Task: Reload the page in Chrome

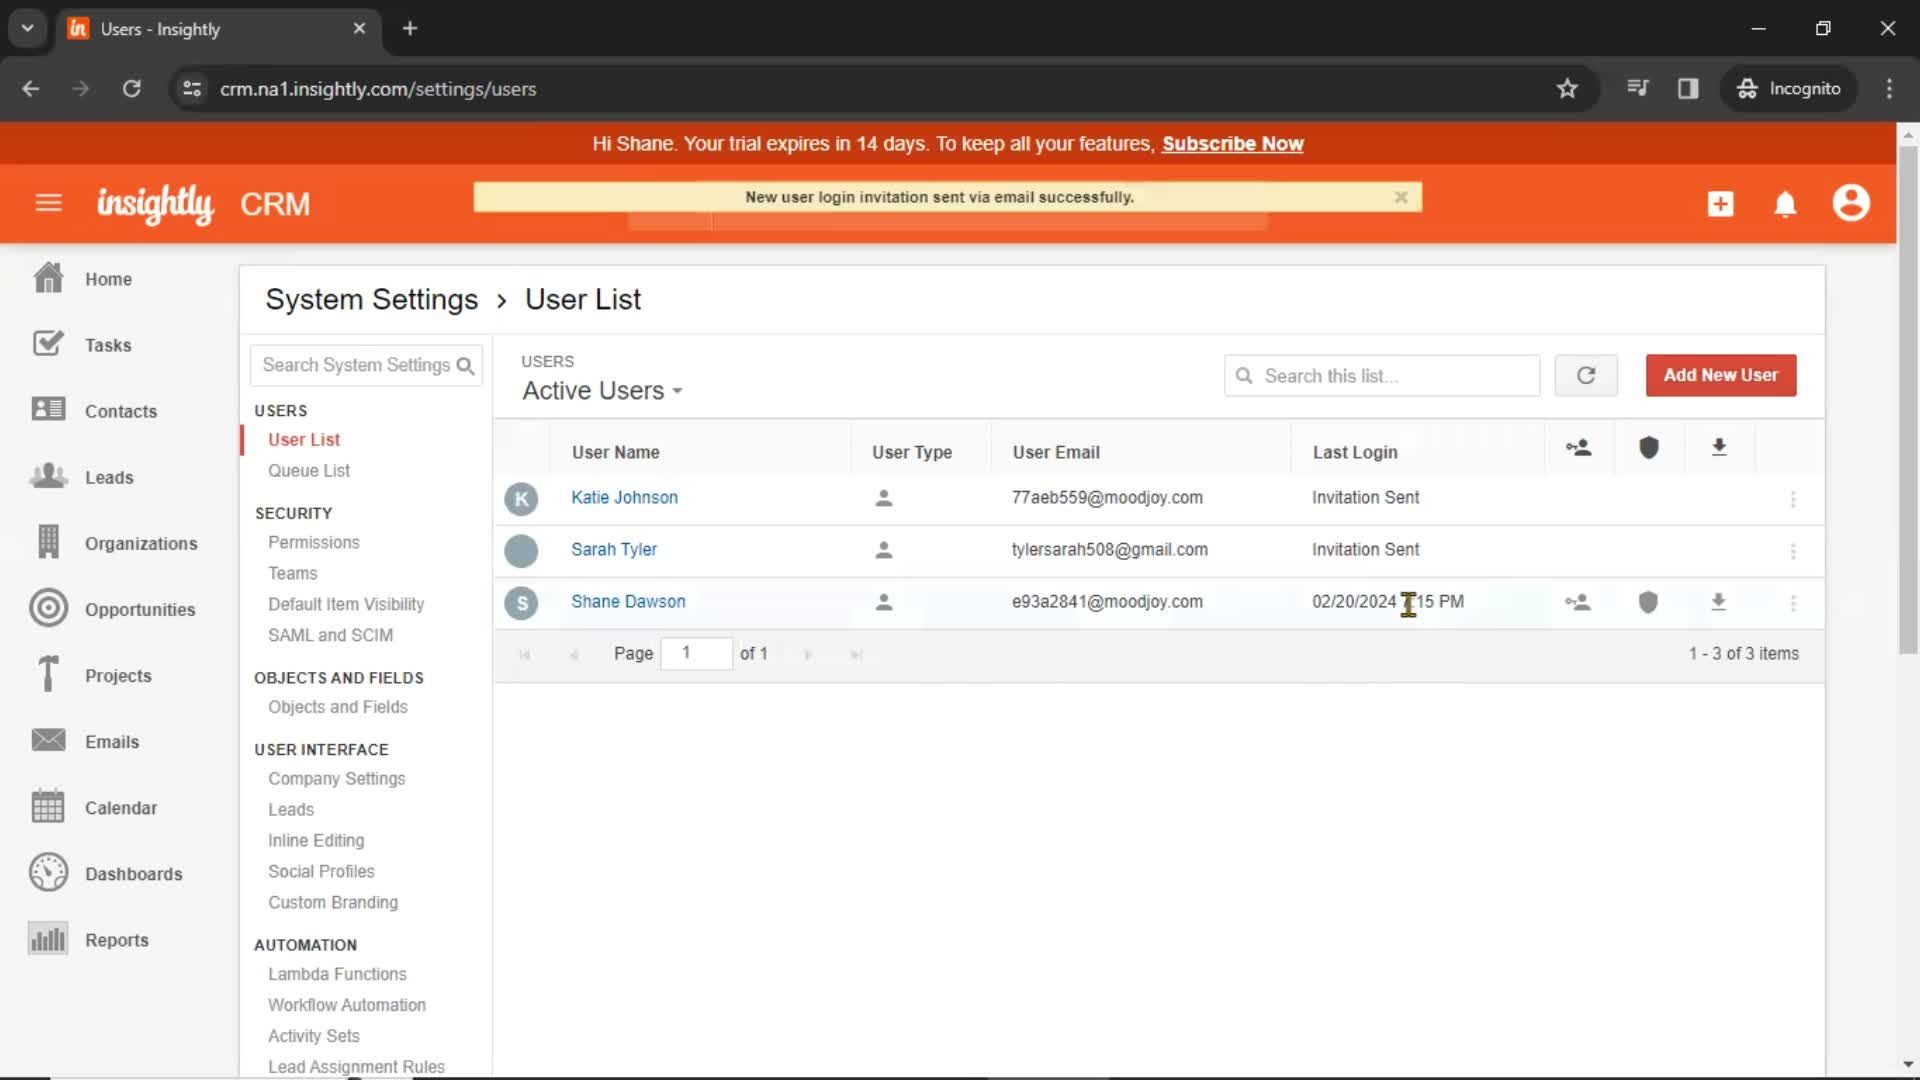Action: (131, 88)
